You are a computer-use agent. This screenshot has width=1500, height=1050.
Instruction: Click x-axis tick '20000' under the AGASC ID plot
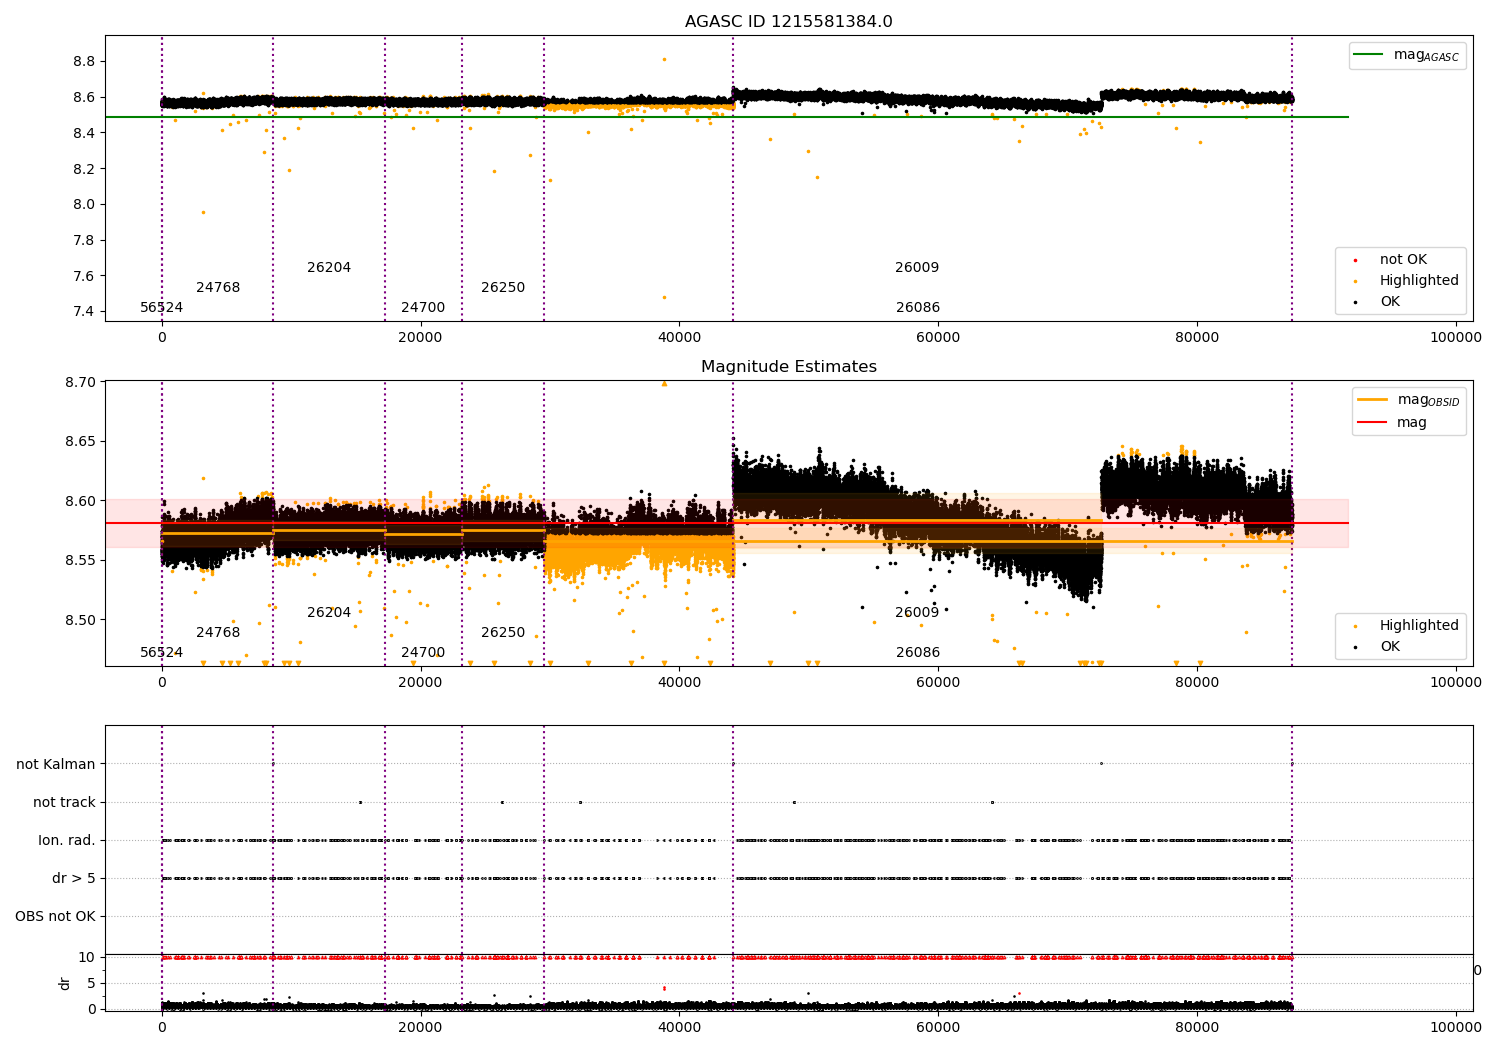click(421, 338)
